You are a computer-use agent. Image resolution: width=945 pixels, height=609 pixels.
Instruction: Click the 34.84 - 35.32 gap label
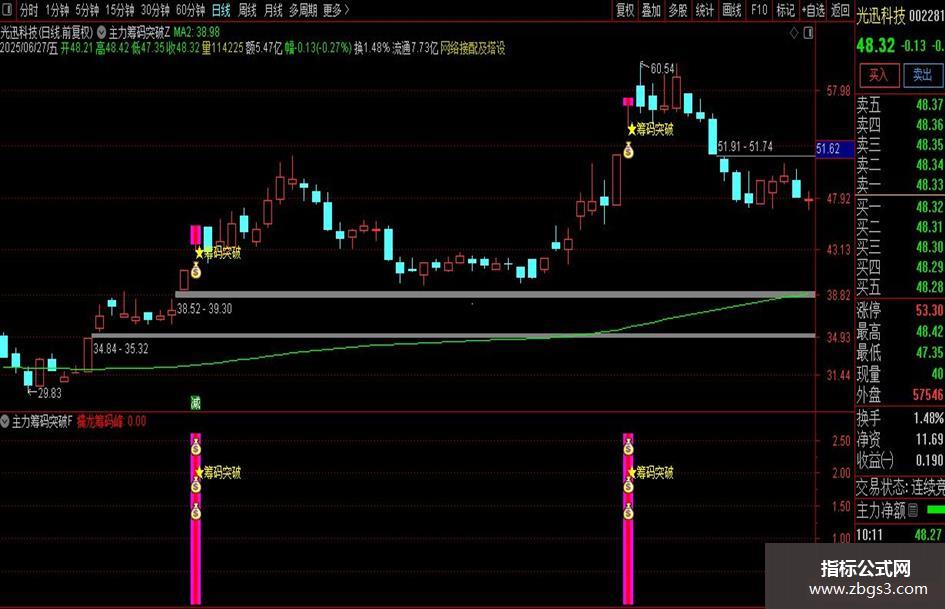click(121, 349)
